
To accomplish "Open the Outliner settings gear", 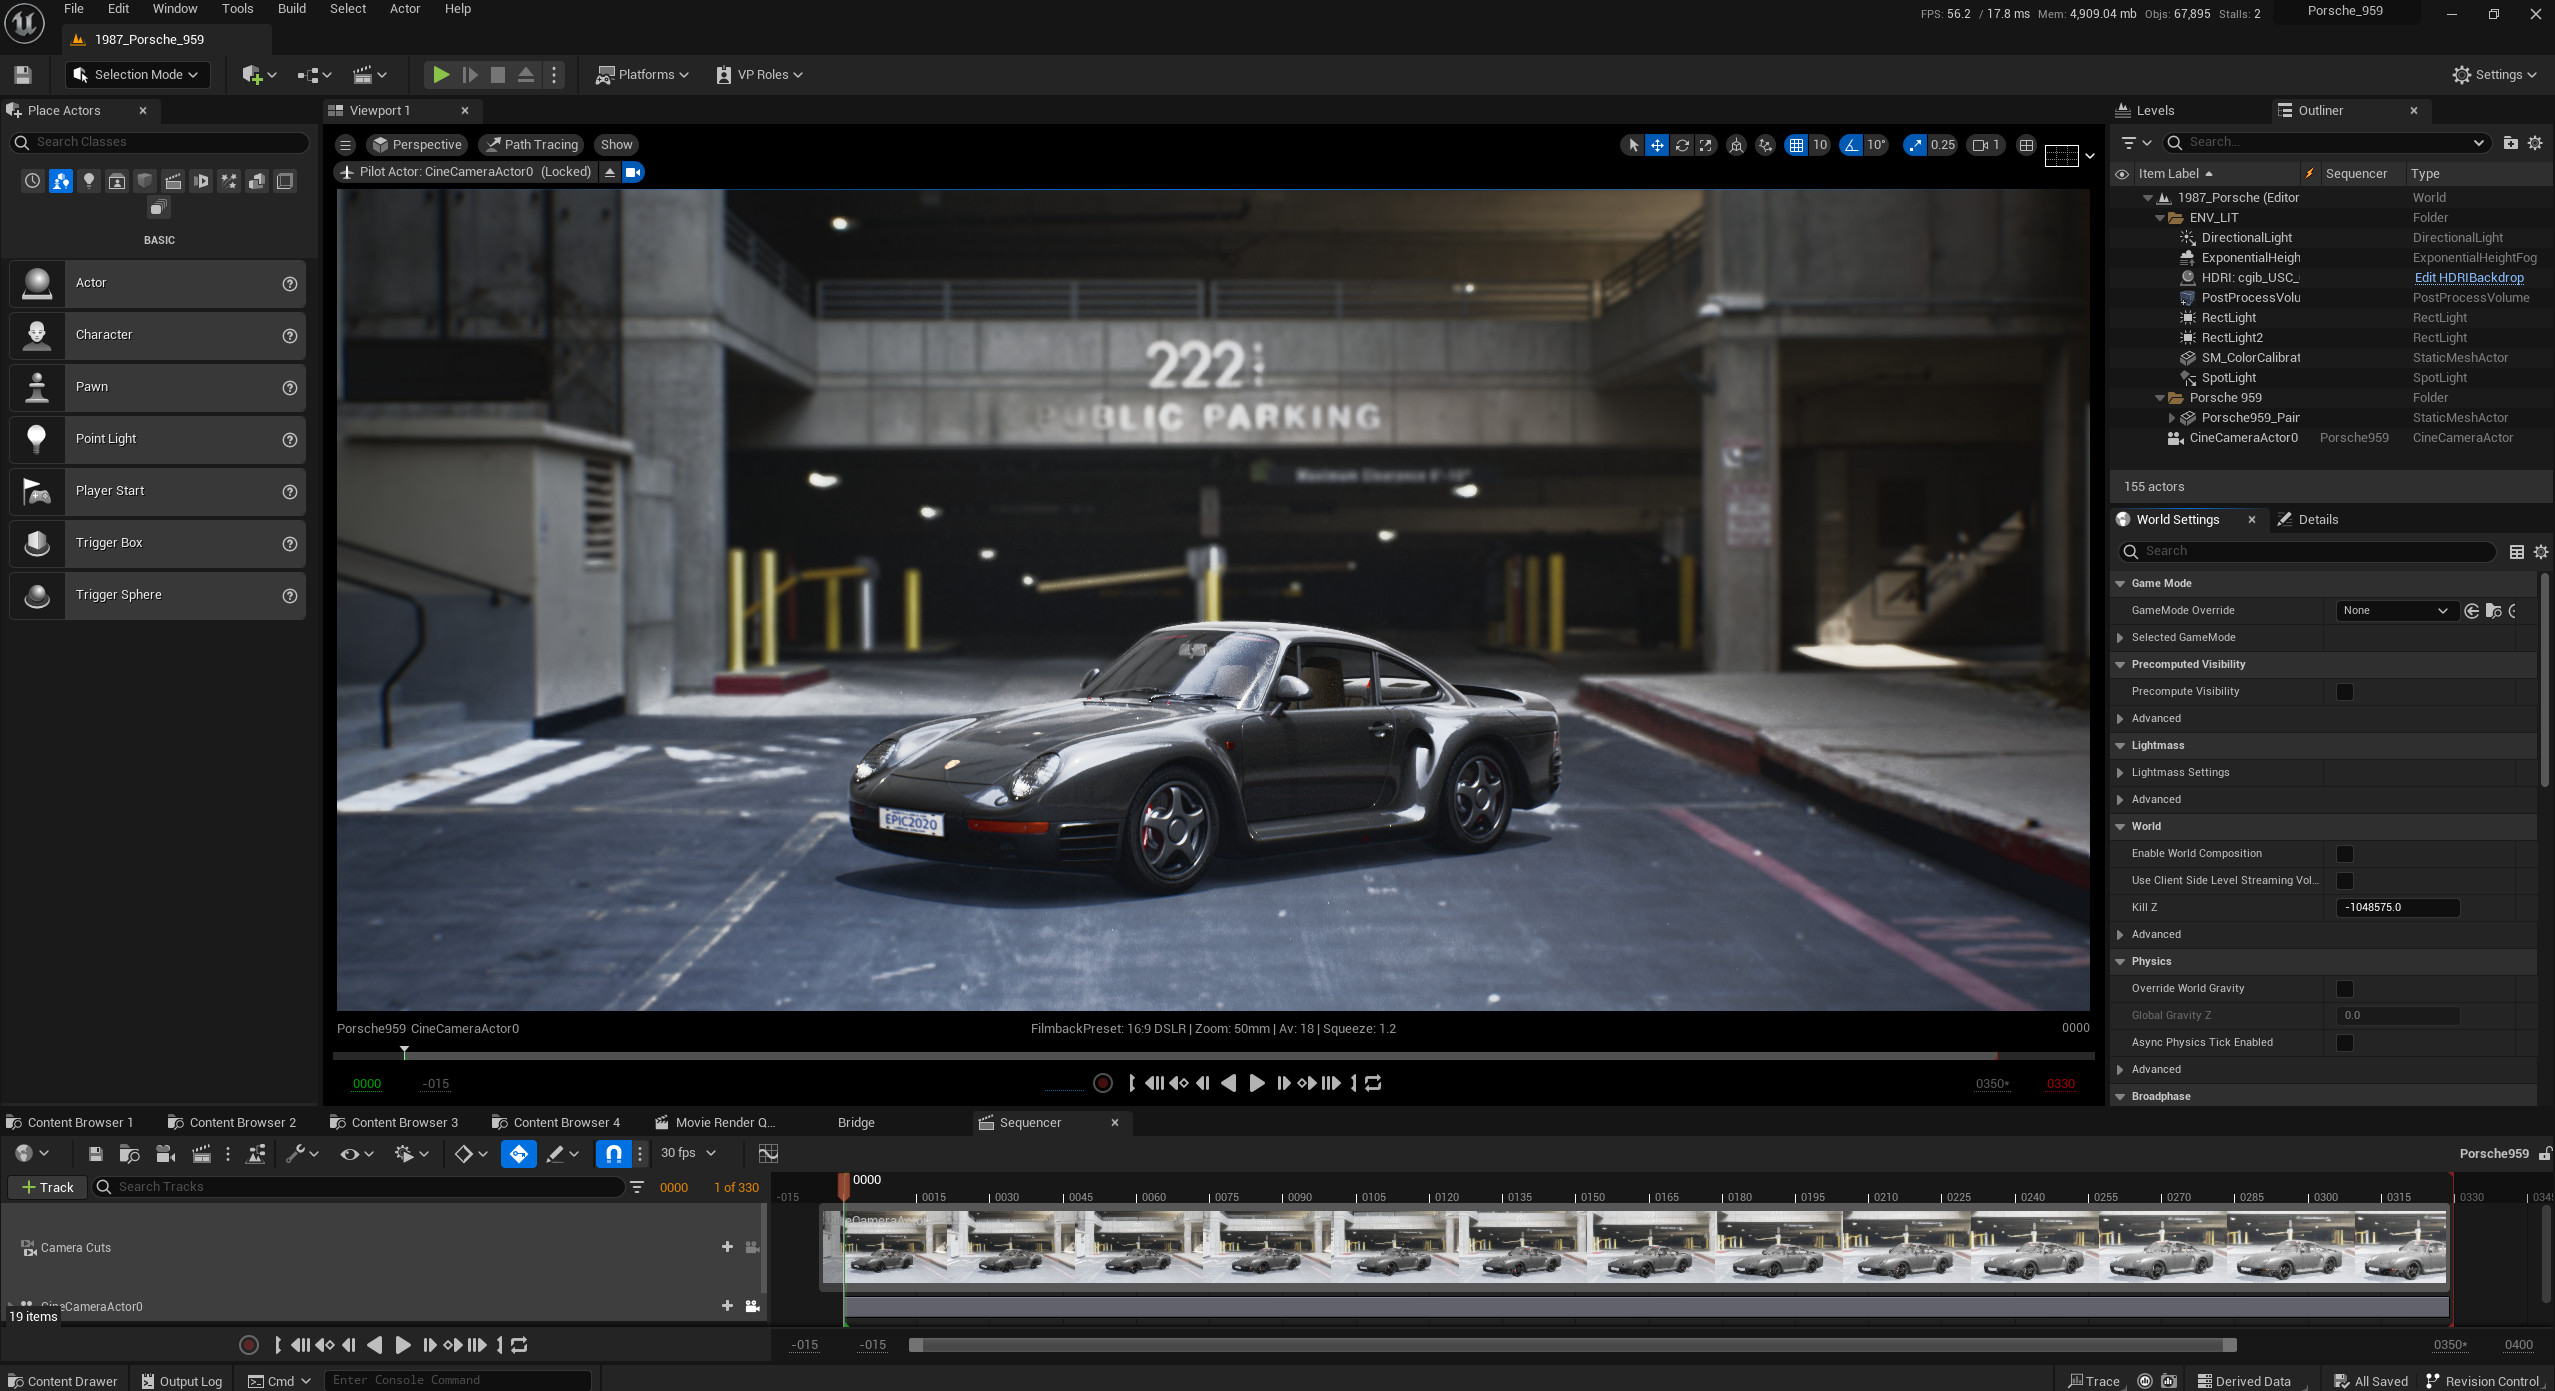I will pos(2535,143).
